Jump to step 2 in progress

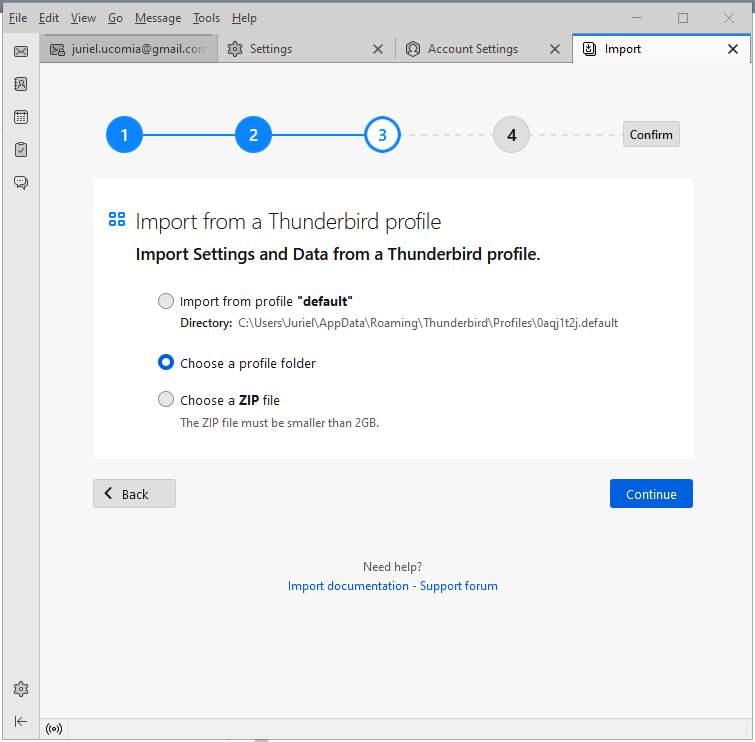click(x=253, y=134)
